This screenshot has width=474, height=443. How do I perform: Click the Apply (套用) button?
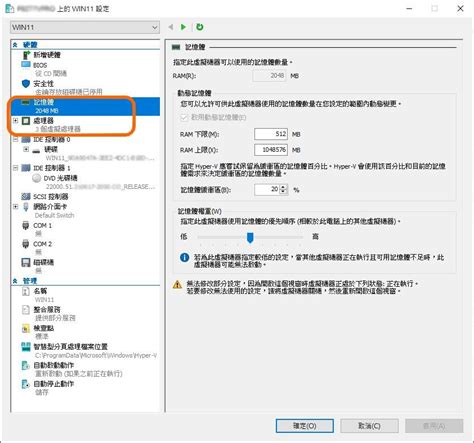(x=434, y=426)
